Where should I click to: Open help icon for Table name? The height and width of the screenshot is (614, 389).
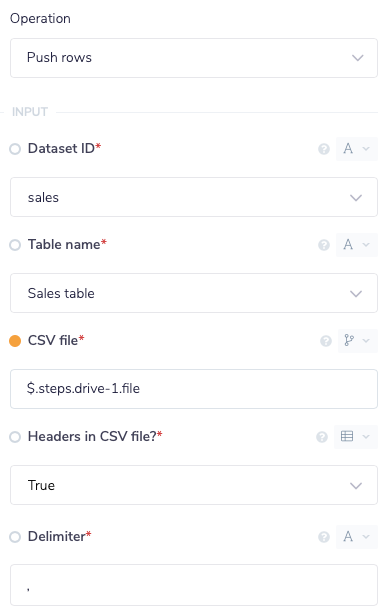[x=324, y=245]
